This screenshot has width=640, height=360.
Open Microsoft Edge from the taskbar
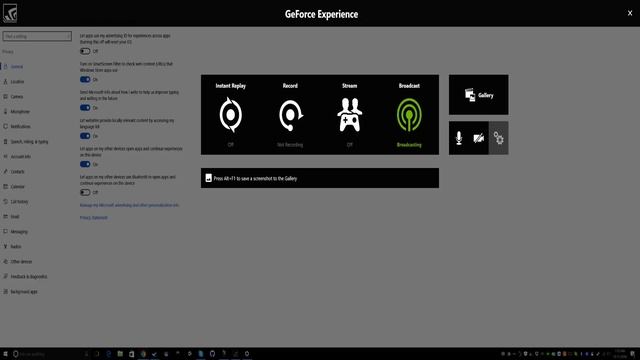[x=109, y=354]
